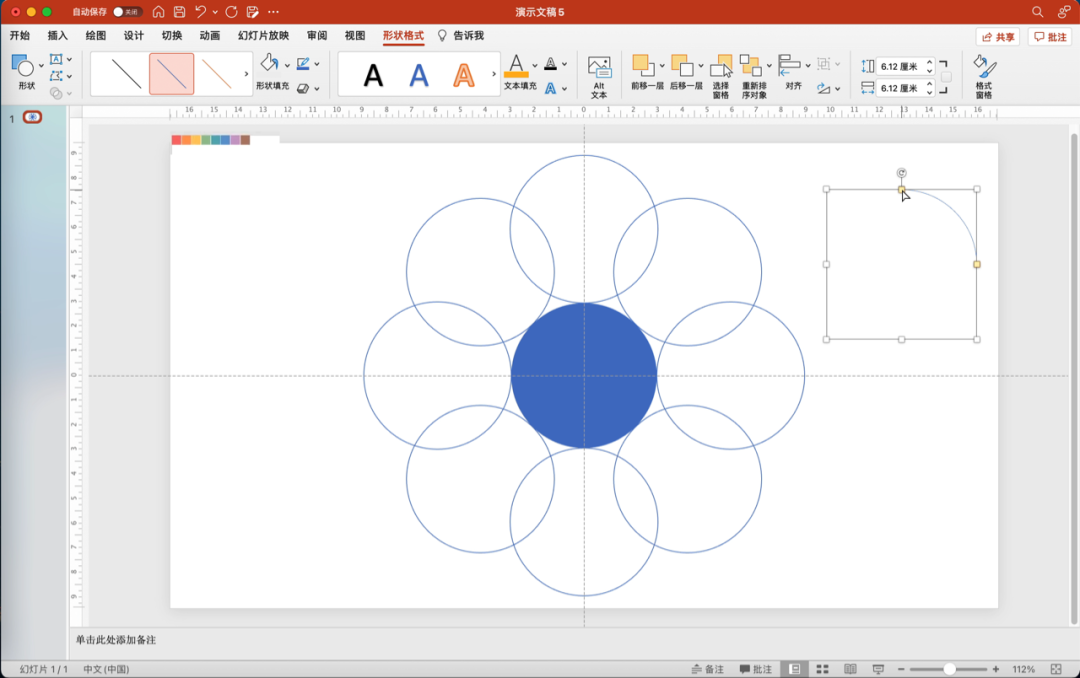Open the 幻灯片放映 ribbon tab
The height and width of the screenshot is (678, 1080).
pos(264,36)
